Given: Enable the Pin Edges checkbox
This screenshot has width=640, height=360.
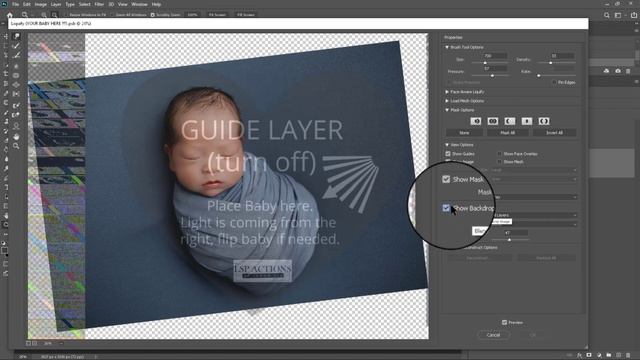Looking at the screenshot, I should [554, 82].
